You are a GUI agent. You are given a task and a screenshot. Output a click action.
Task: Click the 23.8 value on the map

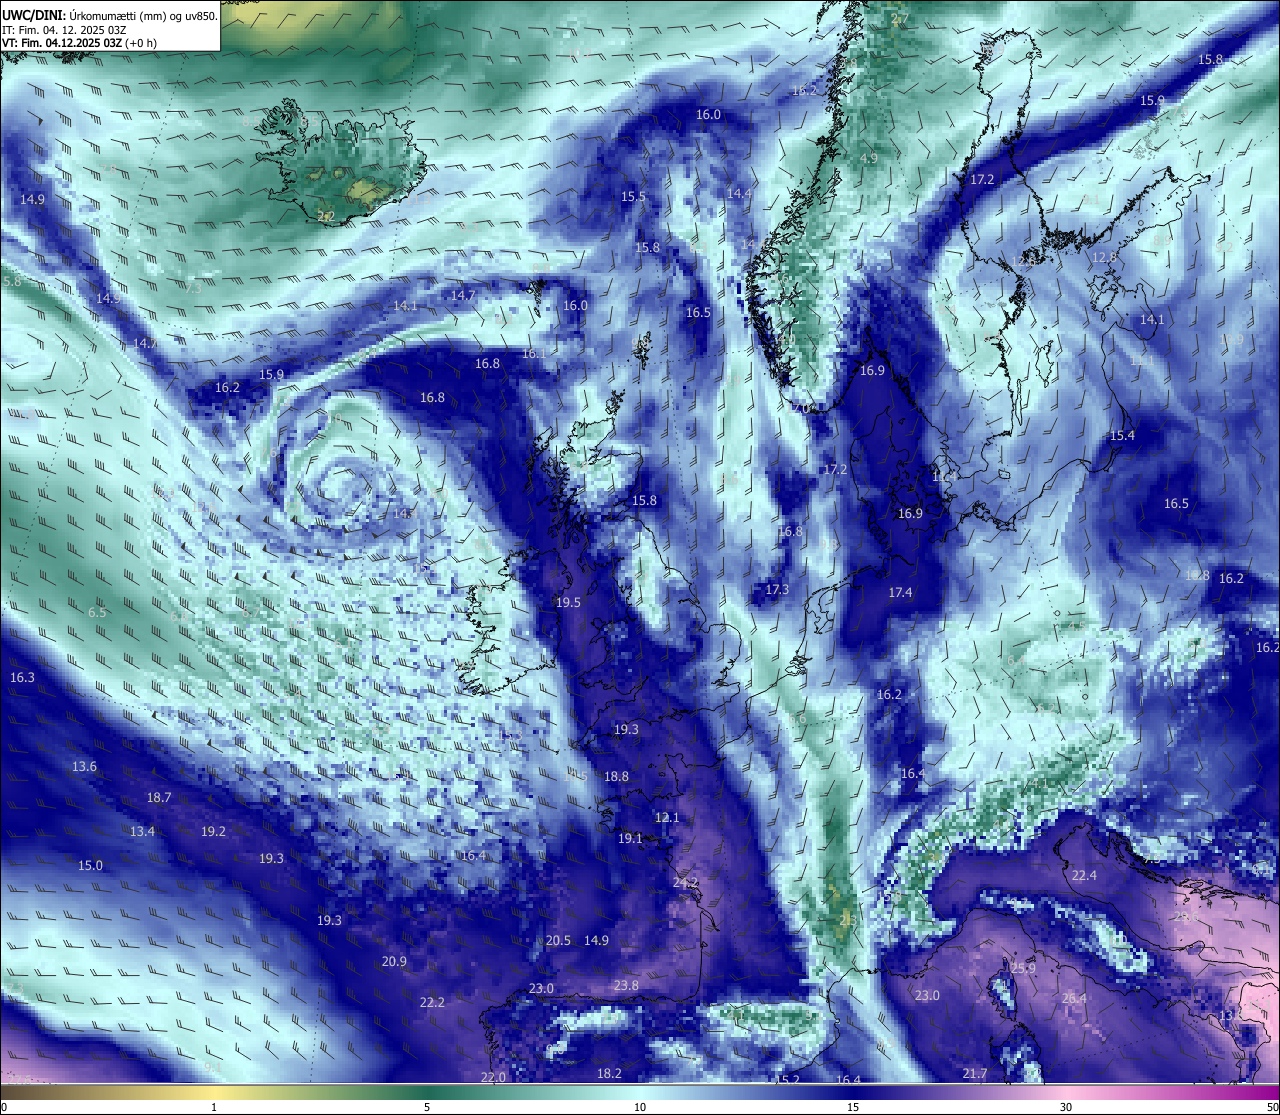[x=626, y=986]
